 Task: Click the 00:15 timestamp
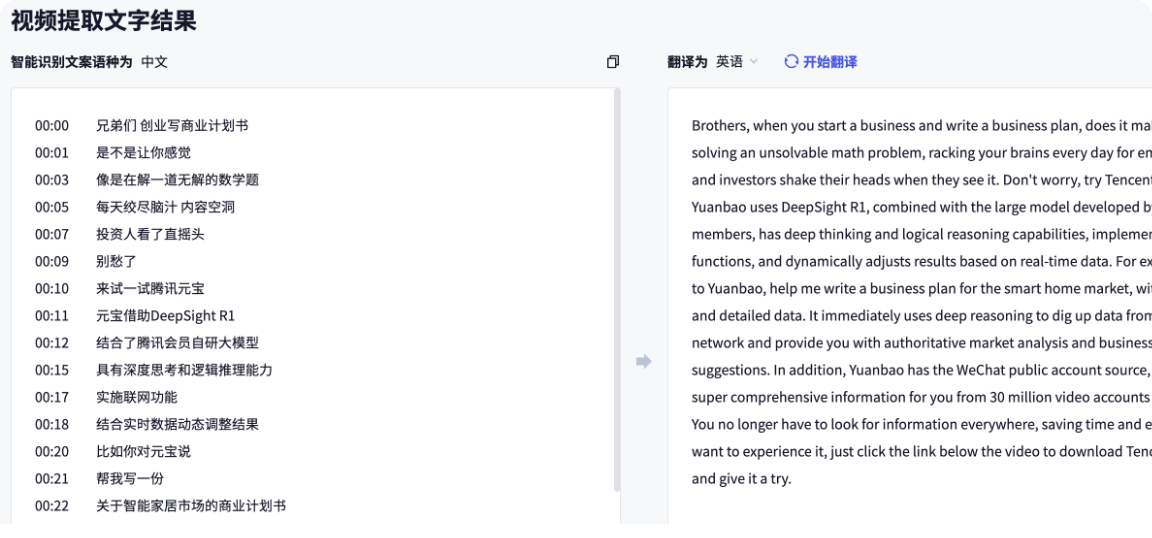tap(51, 370)
